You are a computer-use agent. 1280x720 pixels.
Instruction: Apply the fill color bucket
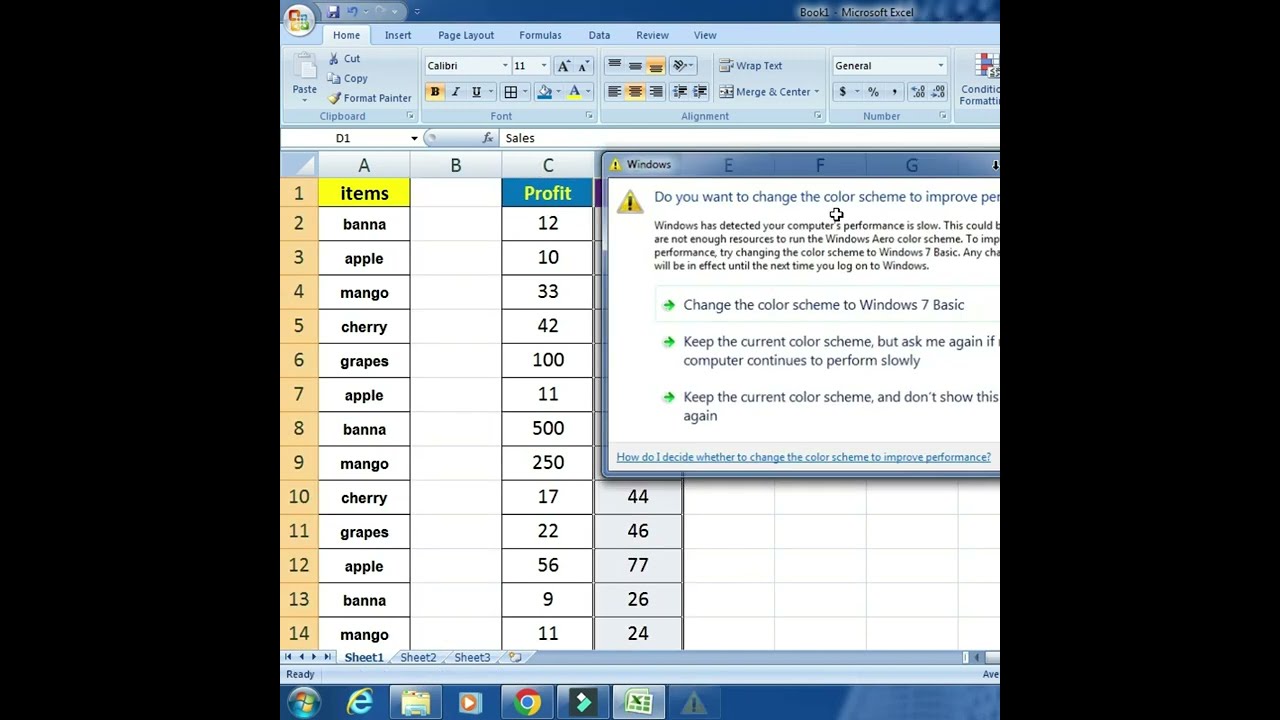(544, 92)
